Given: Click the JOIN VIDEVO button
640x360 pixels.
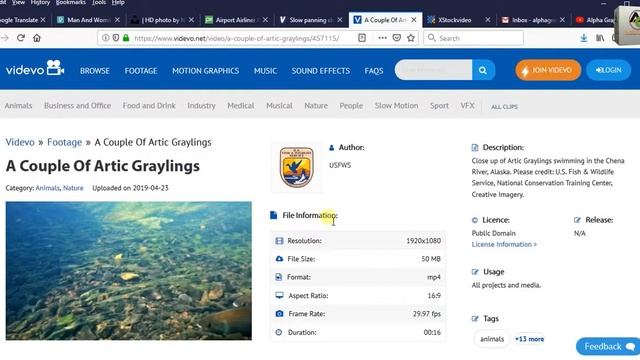Looking at the screenshot, I should [x=548, y=70].
